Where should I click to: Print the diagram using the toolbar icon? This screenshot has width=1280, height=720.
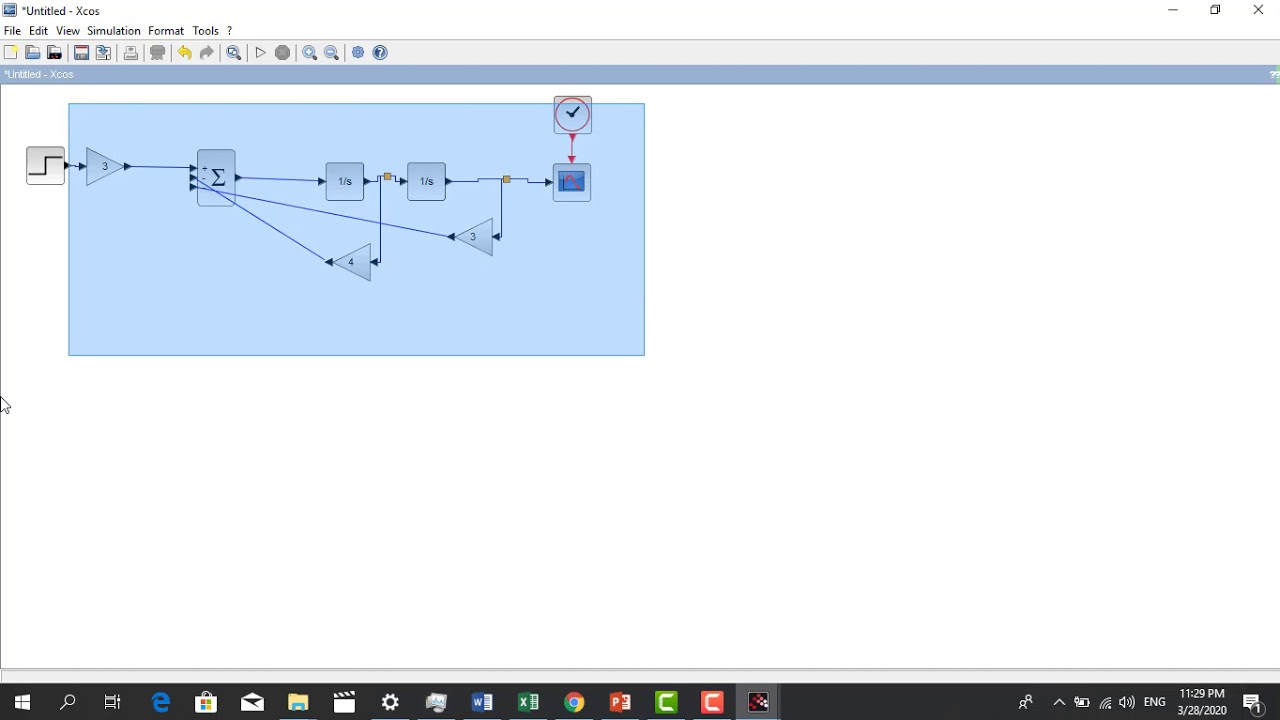click(x=131, y=53)
